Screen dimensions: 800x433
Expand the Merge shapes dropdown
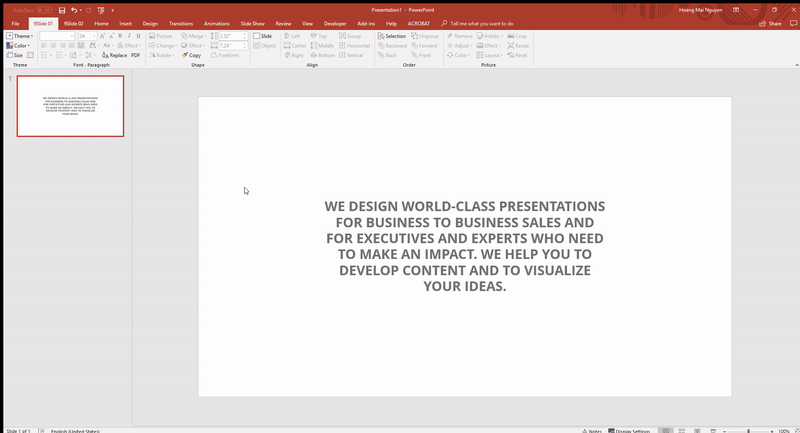tap(194, 36)
